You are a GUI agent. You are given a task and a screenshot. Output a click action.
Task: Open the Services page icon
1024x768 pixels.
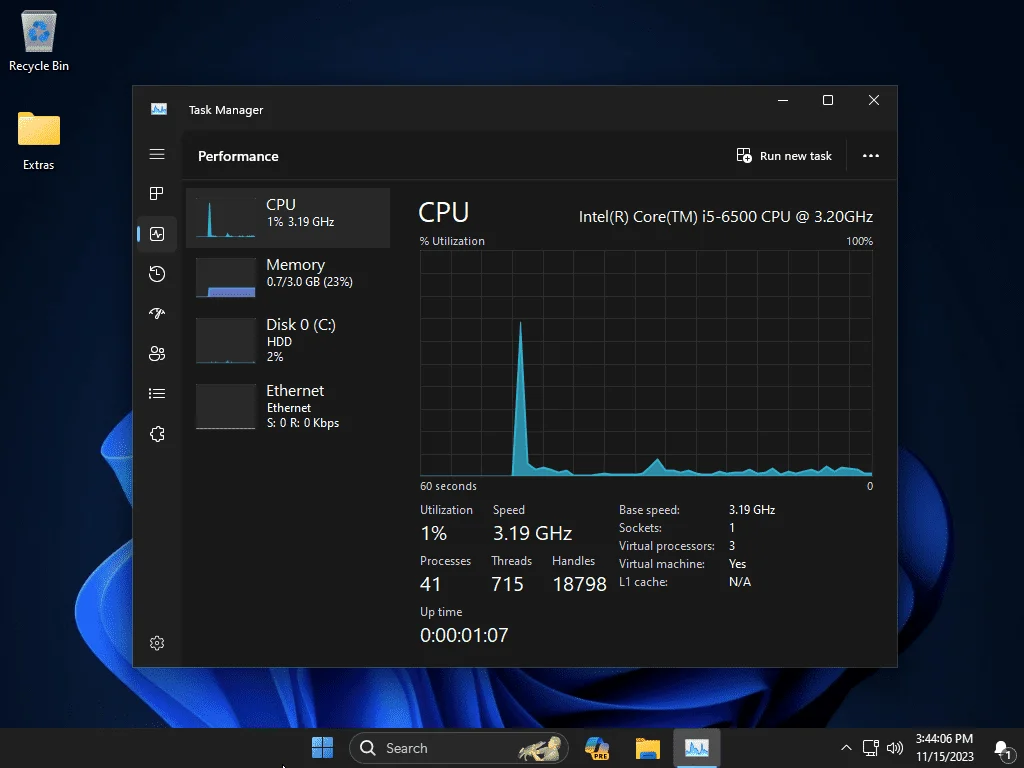point(157,434)
